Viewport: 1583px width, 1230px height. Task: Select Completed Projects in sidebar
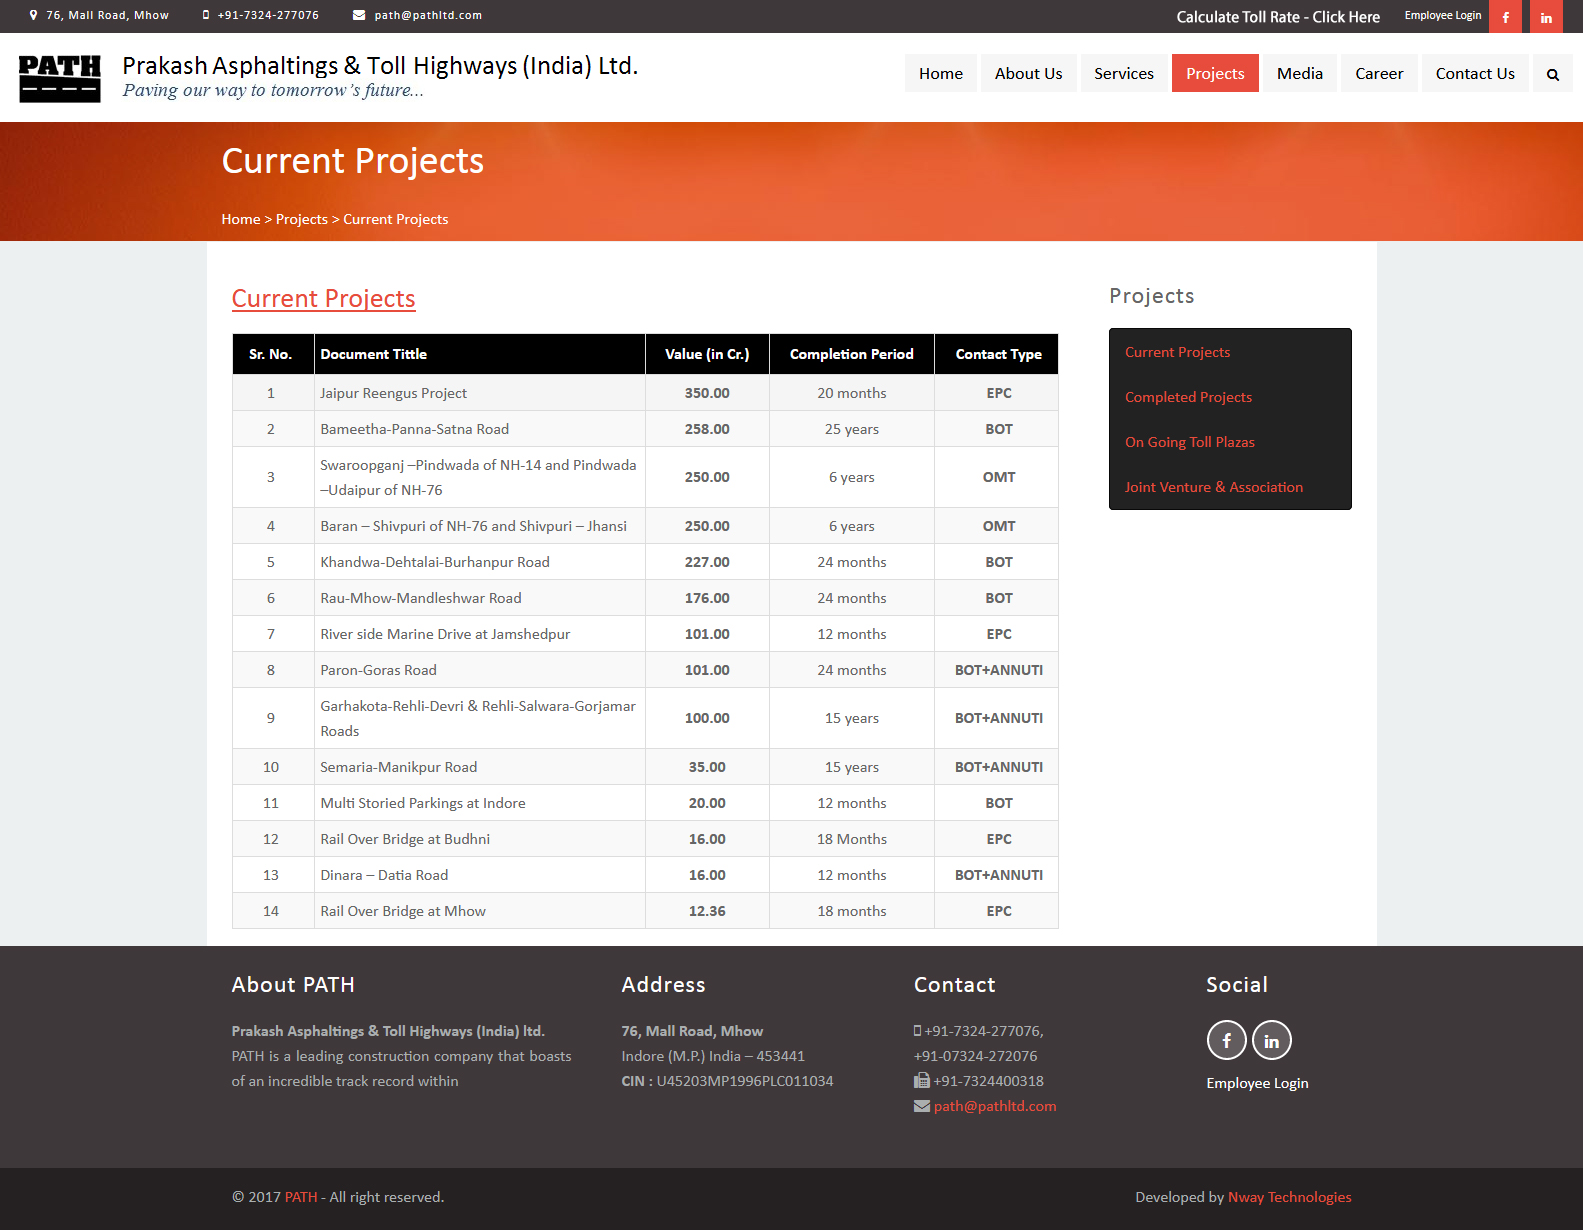(1188, 397)
